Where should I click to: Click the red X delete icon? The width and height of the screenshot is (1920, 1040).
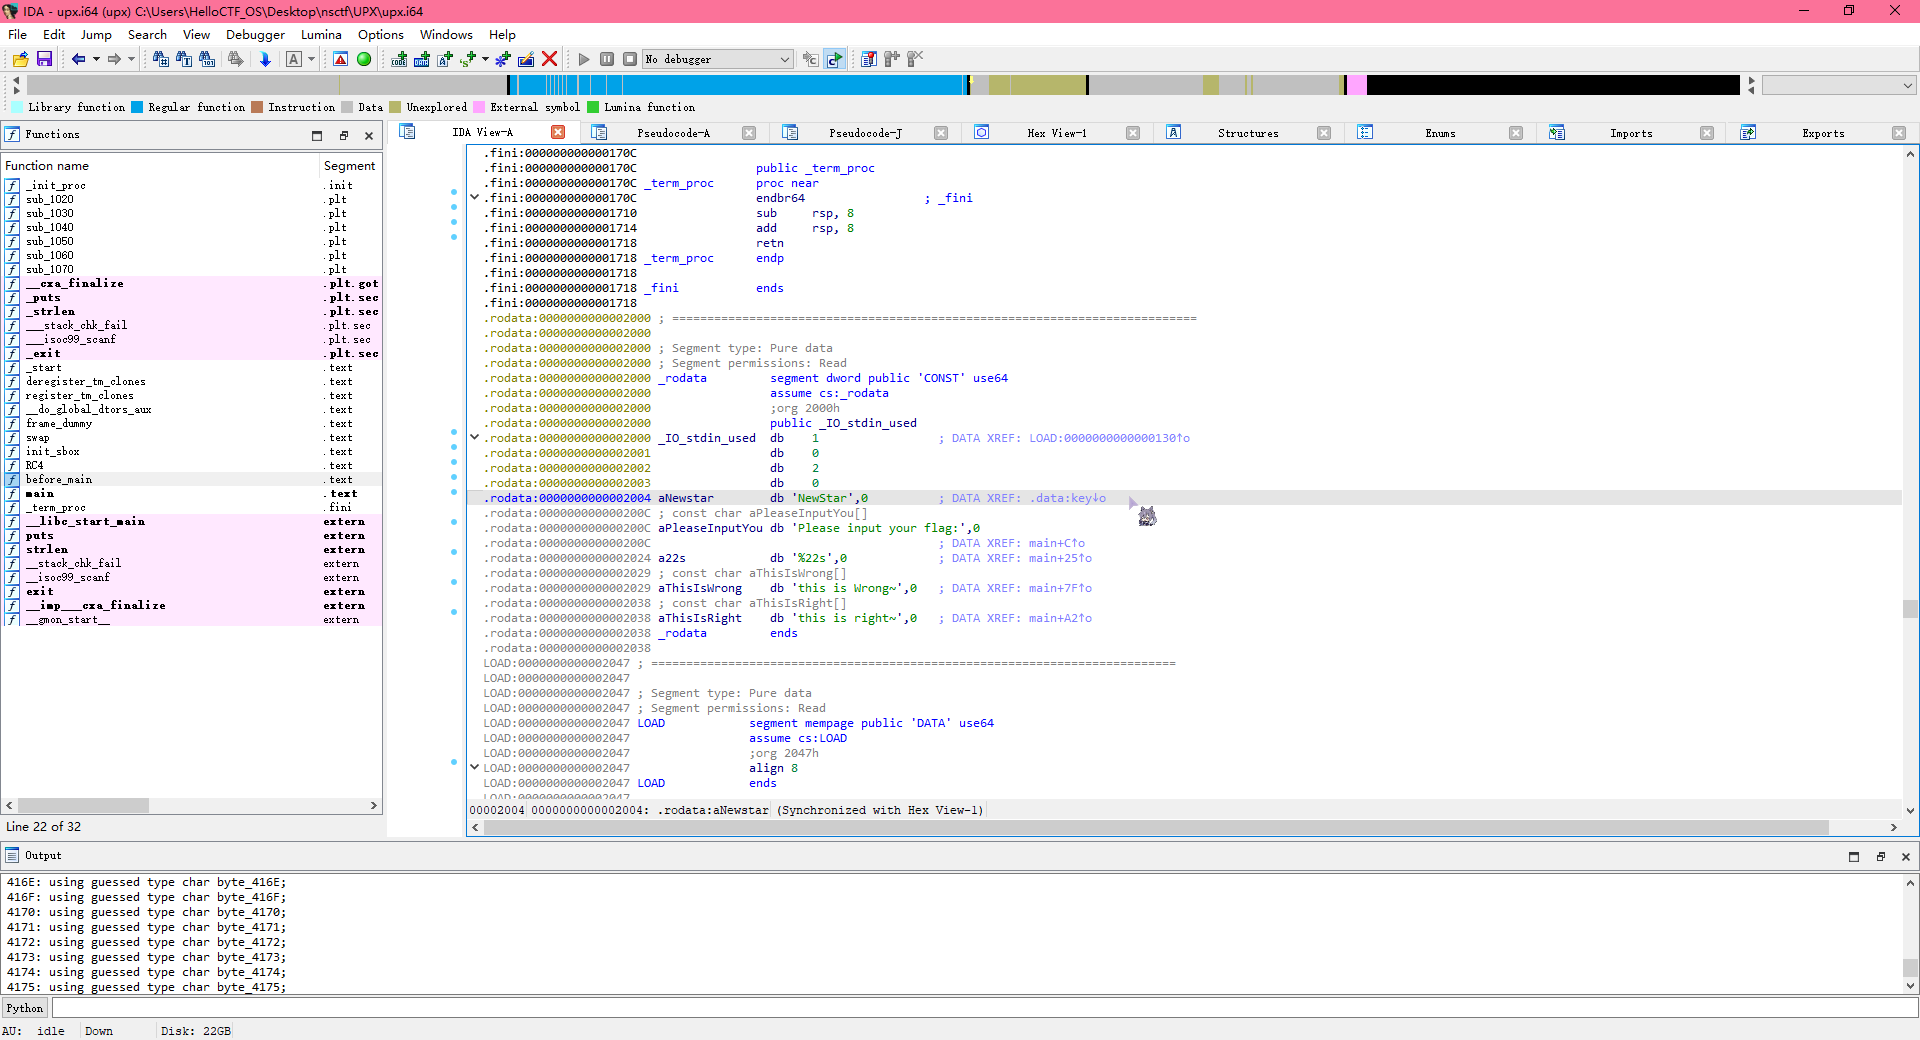tap(549, 59)
